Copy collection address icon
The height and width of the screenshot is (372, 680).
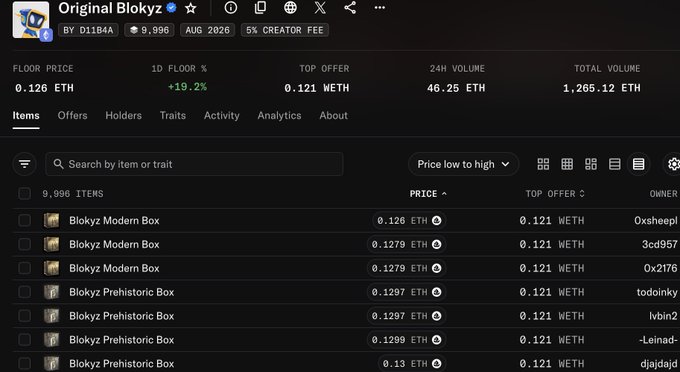(x=260, y=7)
